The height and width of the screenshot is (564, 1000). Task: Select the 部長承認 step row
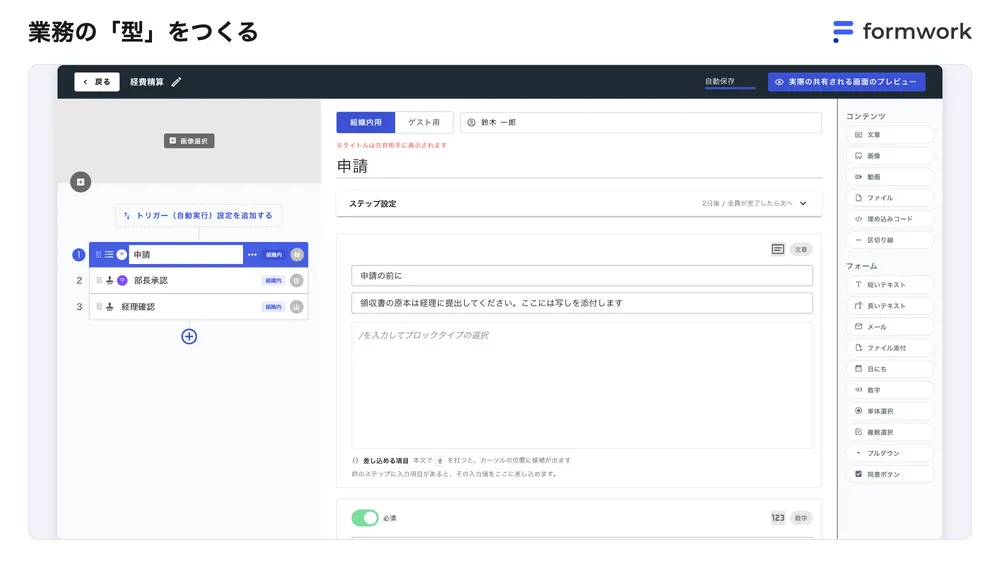pyautogui.click(x=198, y=280)
